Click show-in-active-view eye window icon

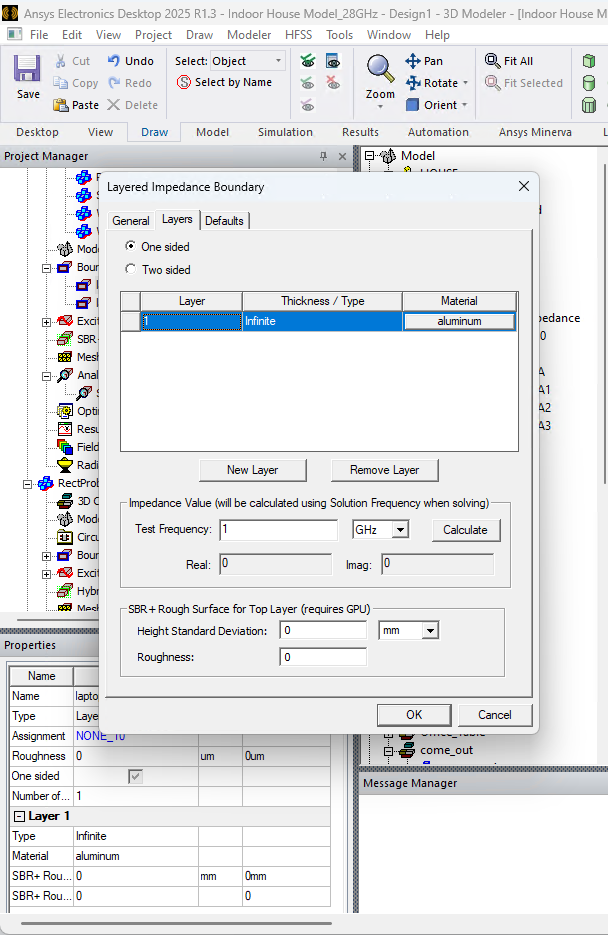tap(333, 61)
